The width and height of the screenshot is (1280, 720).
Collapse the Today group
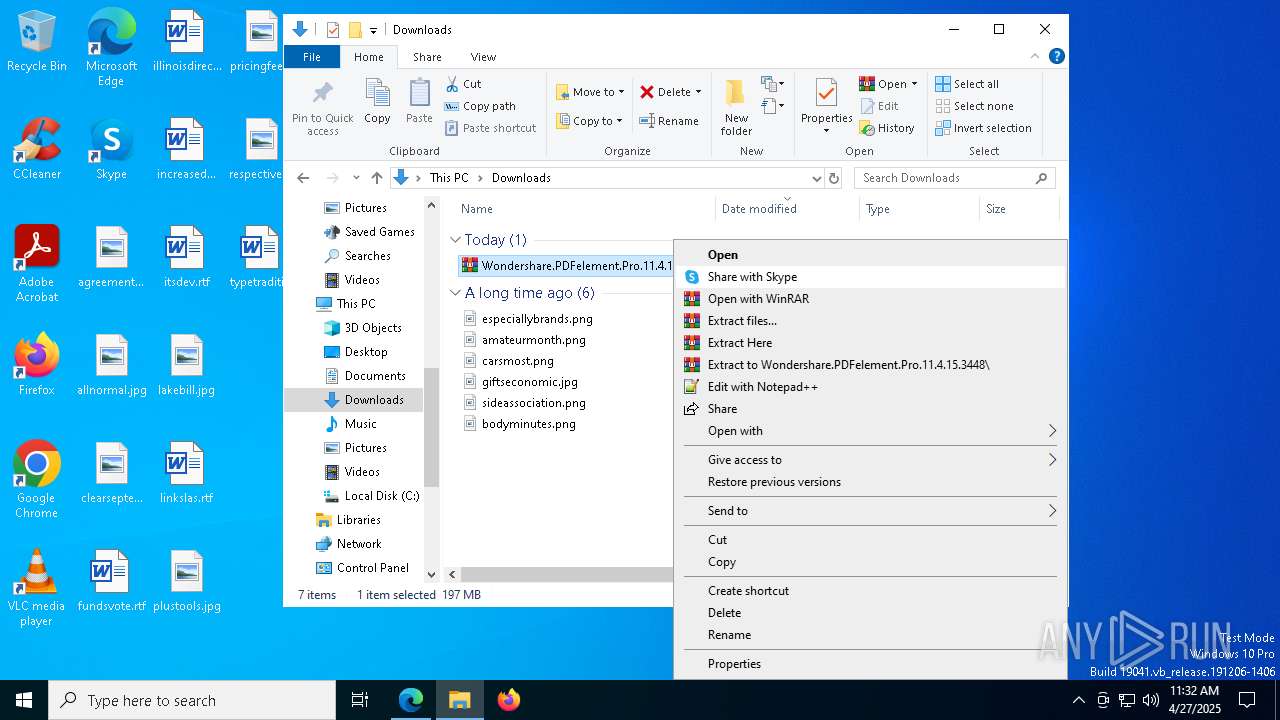[x=455, y=240]
